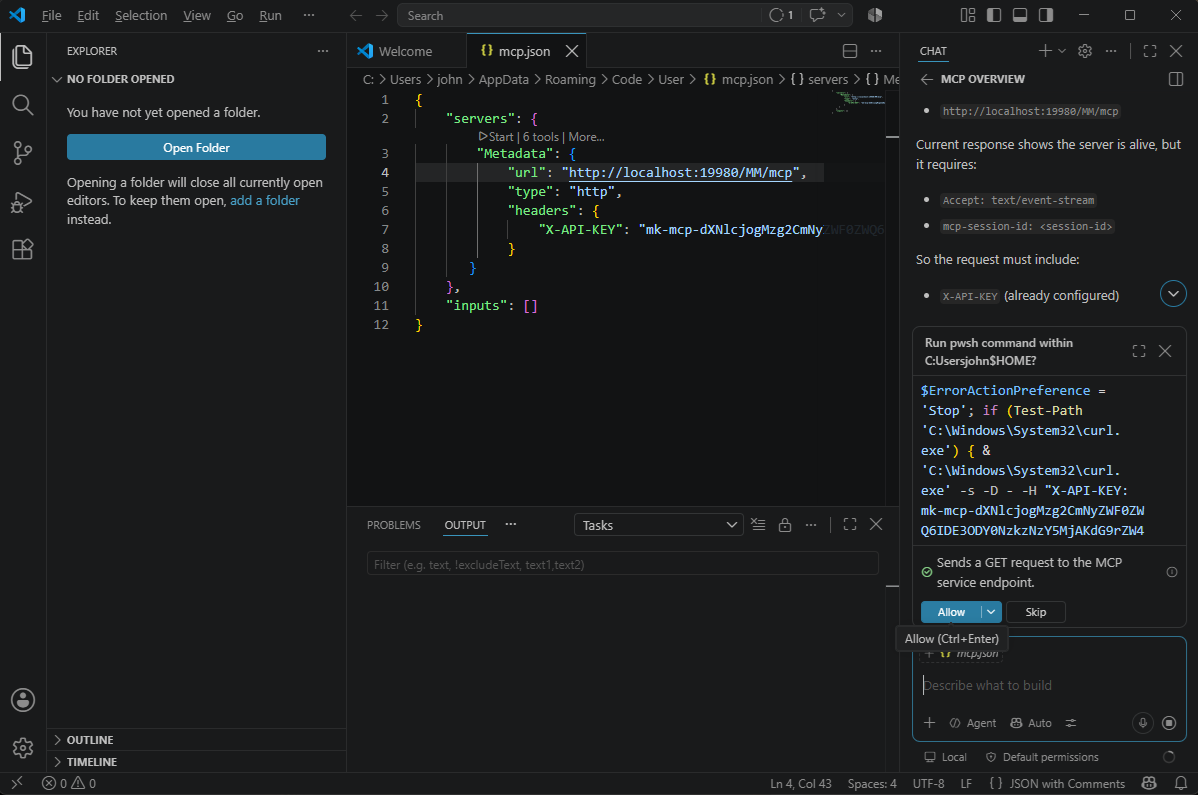
Task: Open chat tools configuration icon
Action: [1071, 722]
